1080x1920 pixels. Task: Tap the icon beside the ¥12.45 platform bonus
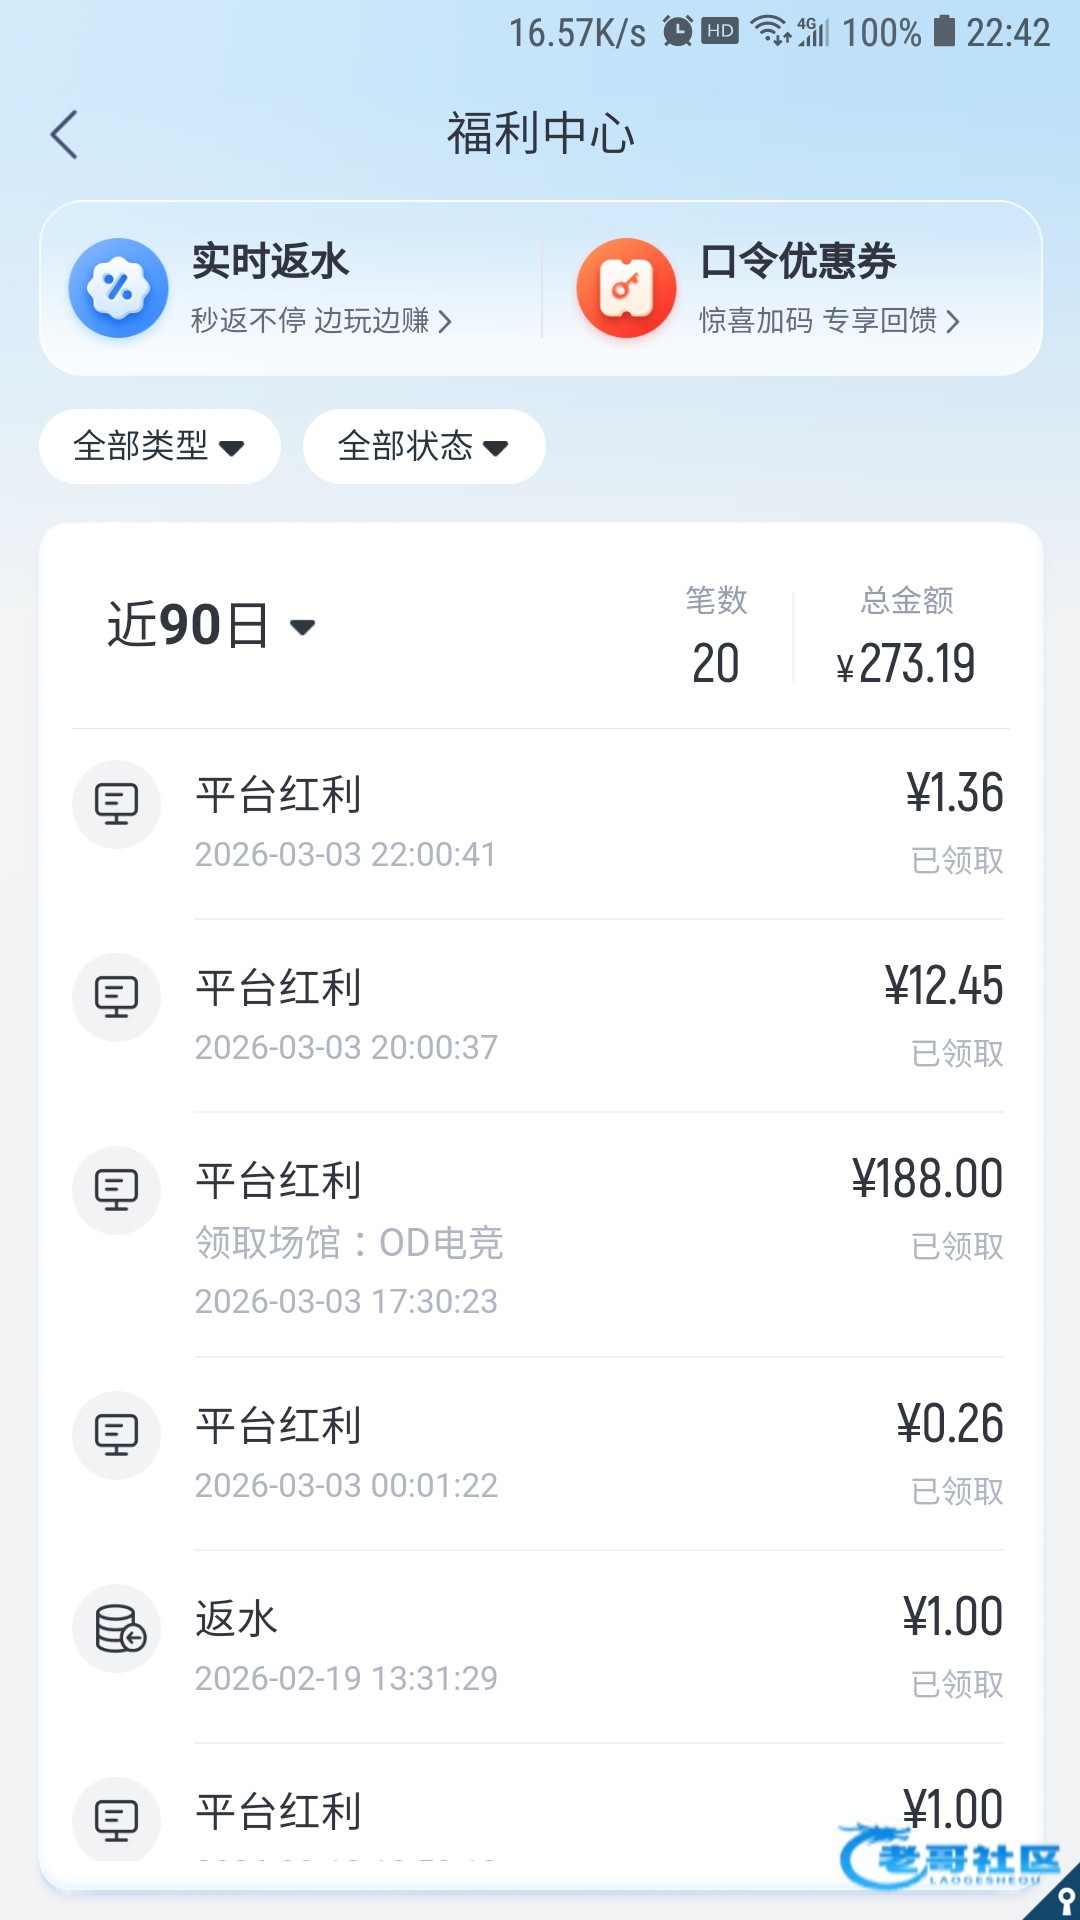click(x=116, y=997)
